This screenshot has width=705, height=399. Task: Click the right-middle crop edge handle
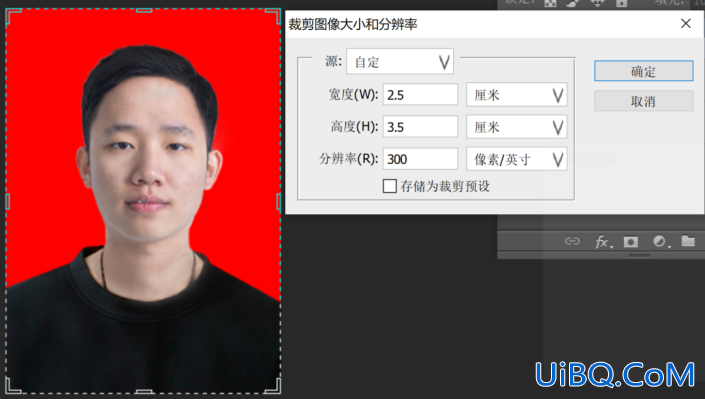pyautogui.click(x=279, y=202)
